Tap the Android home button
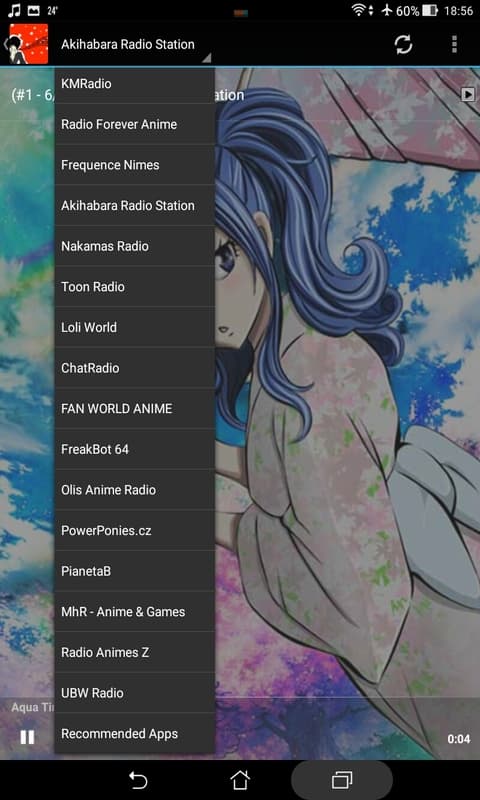 (x=240, y=780)
